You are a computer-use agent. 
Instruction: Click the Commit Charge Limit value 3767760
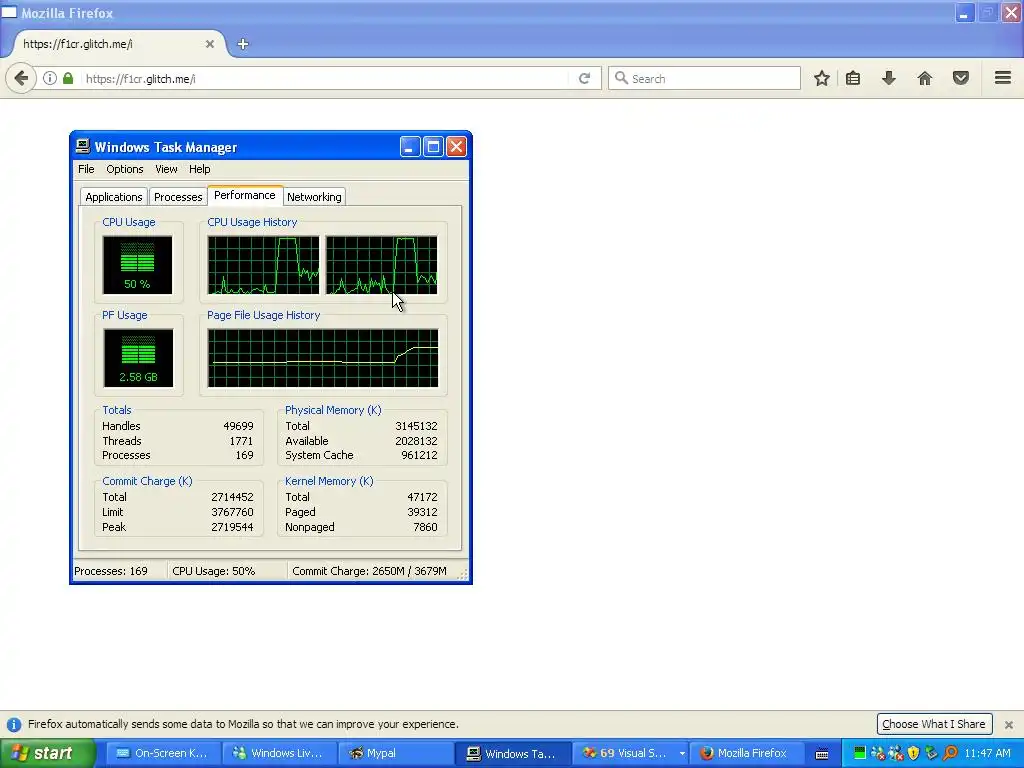click(x=232, y=512)
